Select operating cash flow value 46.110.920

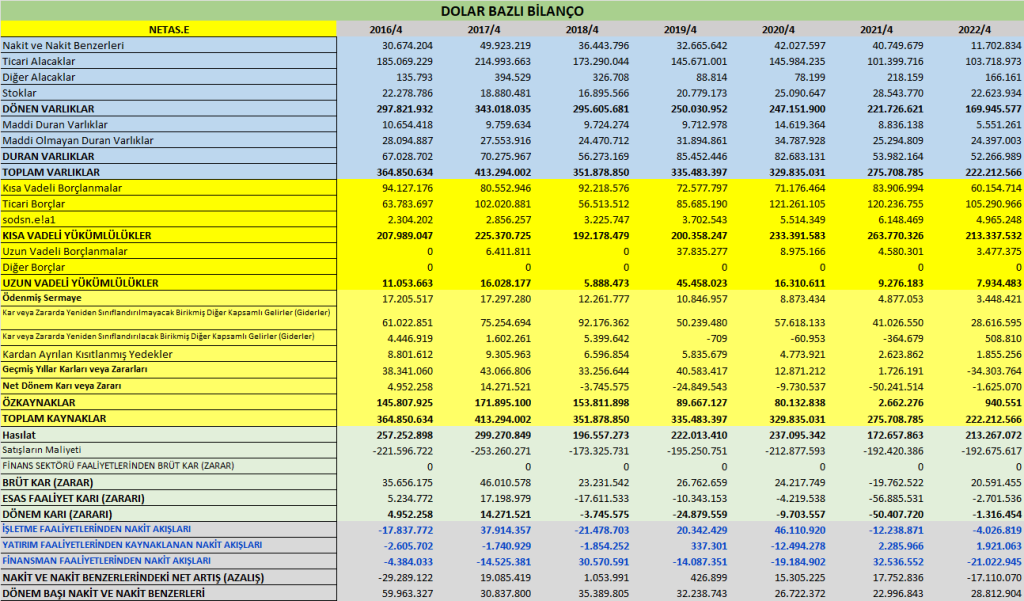pyautogui.click(x=797, y=530)
